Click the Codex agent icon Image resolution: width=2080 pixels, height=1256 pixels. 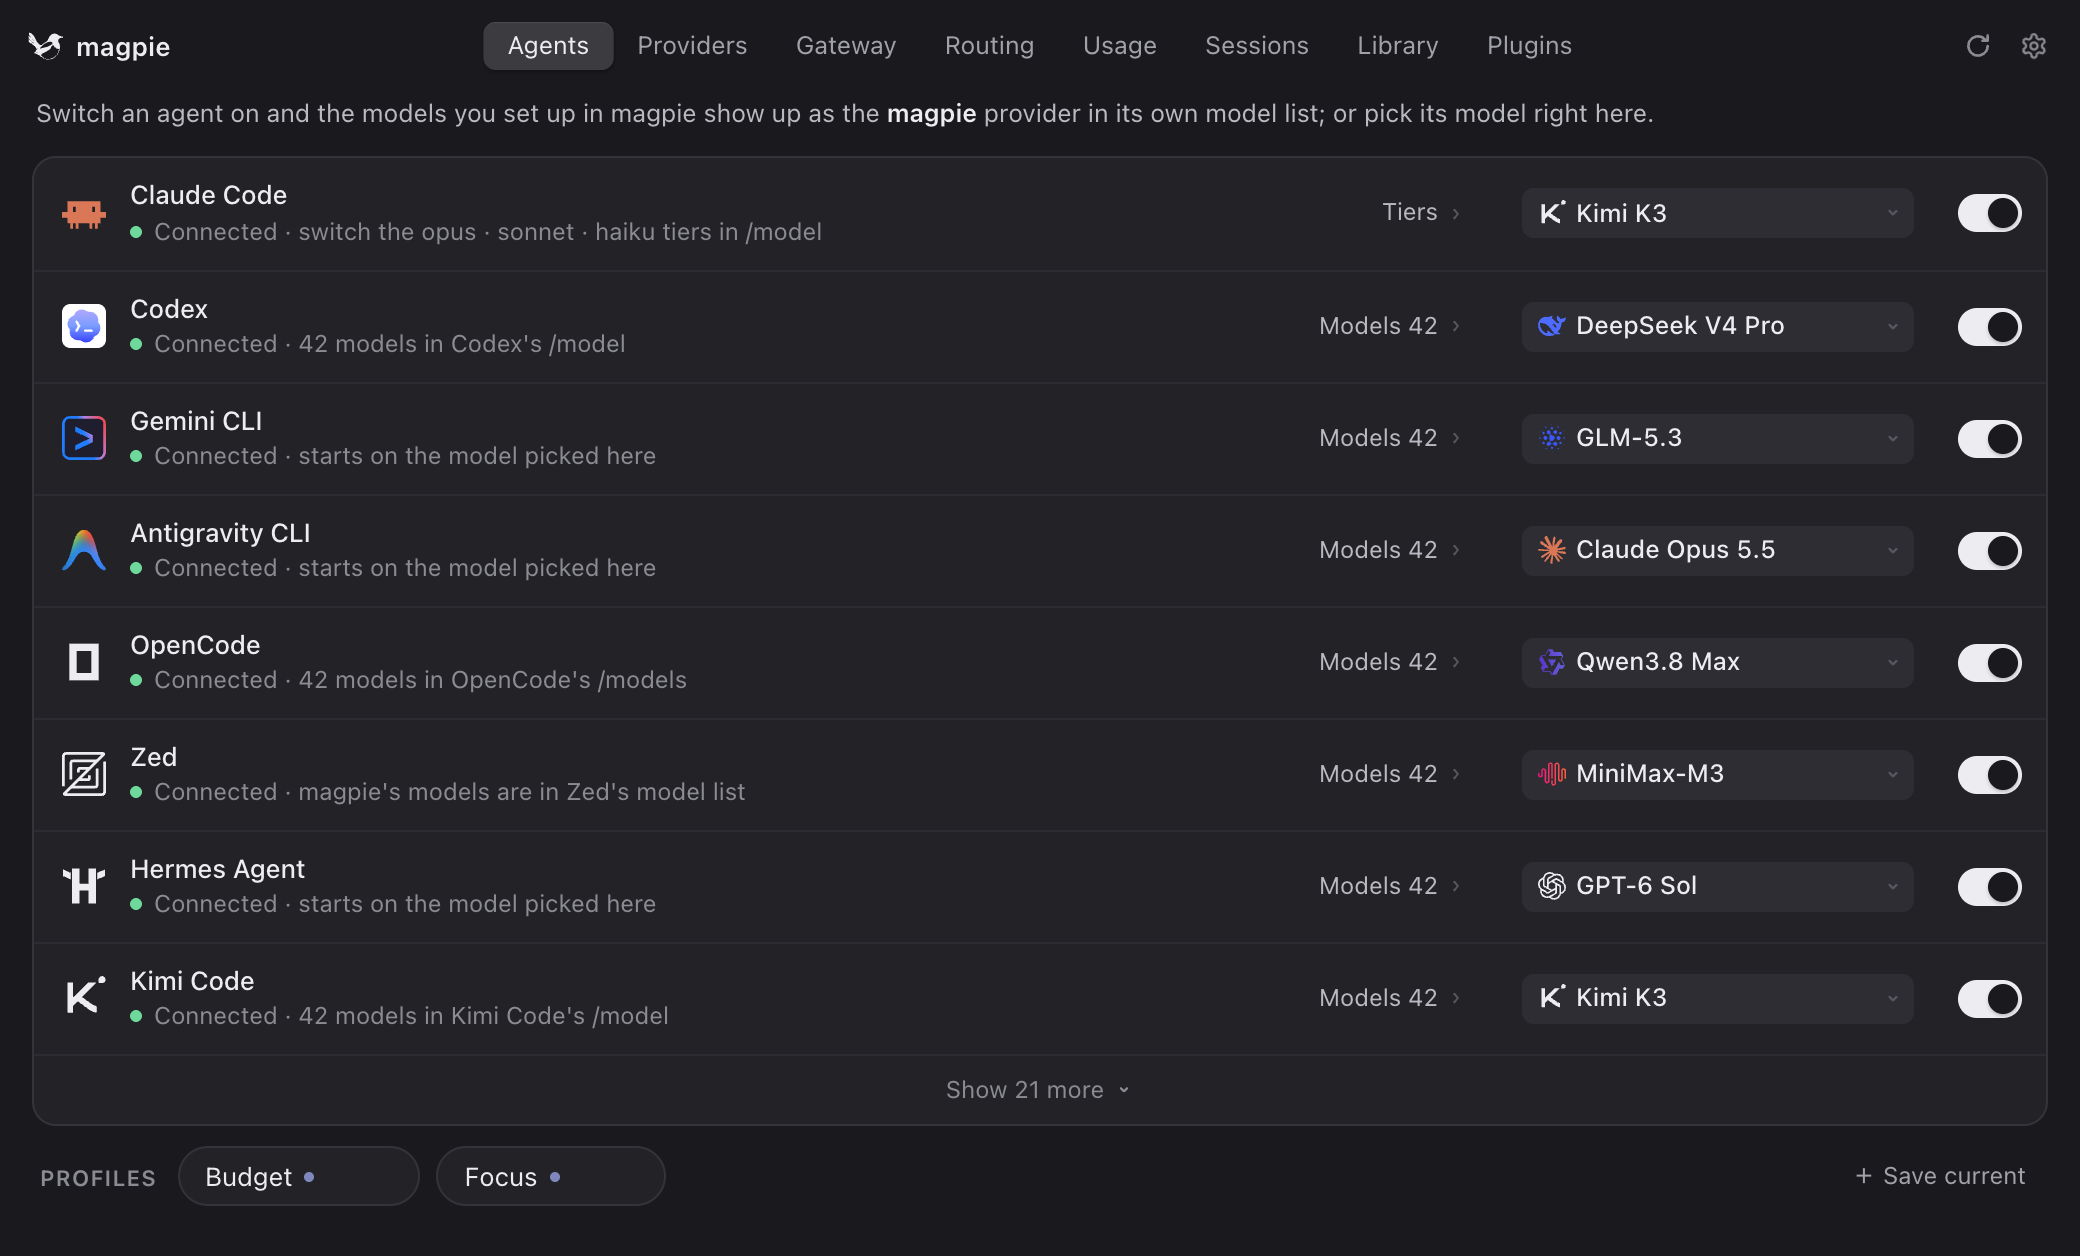pyautogui.click(x=84, y=326)
